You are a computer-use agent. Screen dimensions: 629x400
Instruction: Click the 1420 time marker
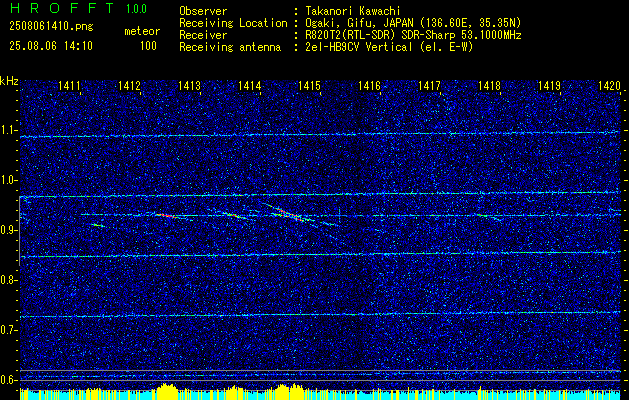coord(609,85)
